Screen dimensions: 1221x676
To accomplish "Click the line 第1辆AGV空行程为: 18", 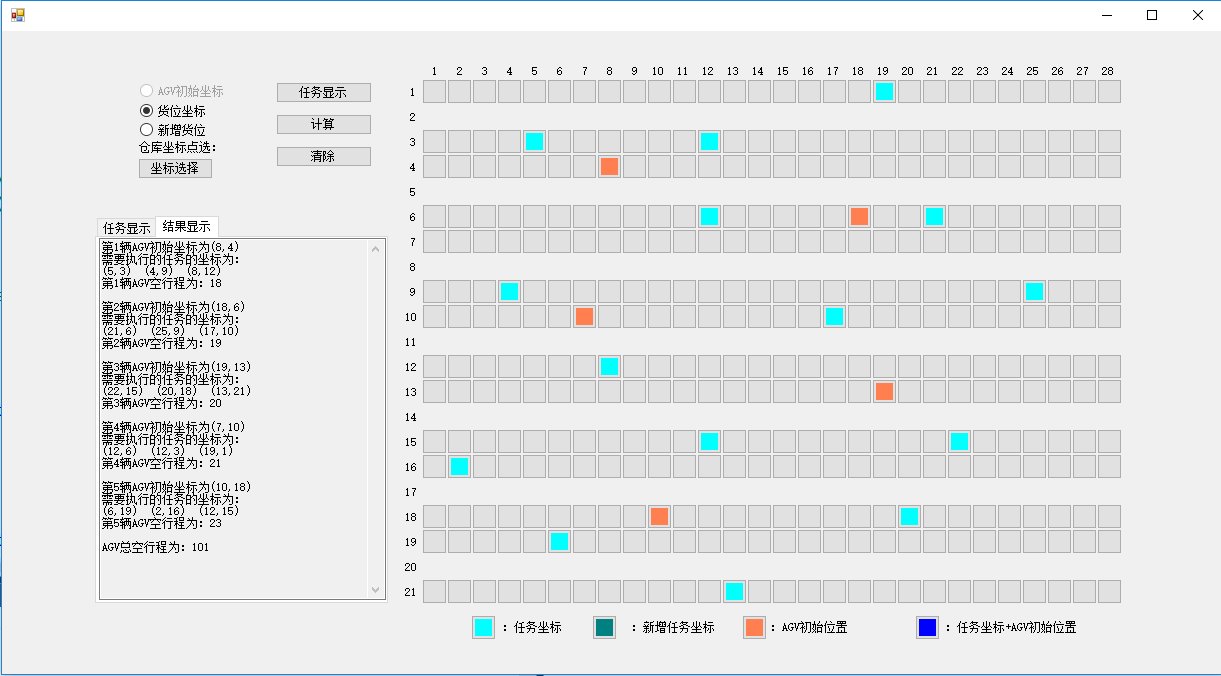I will point(162,283).
